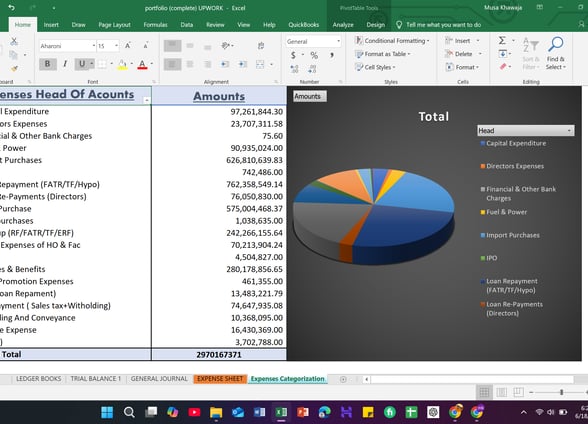Click the Word taskbar icon
This screenshot has height=424, width=588.
(x=259, y=412)
